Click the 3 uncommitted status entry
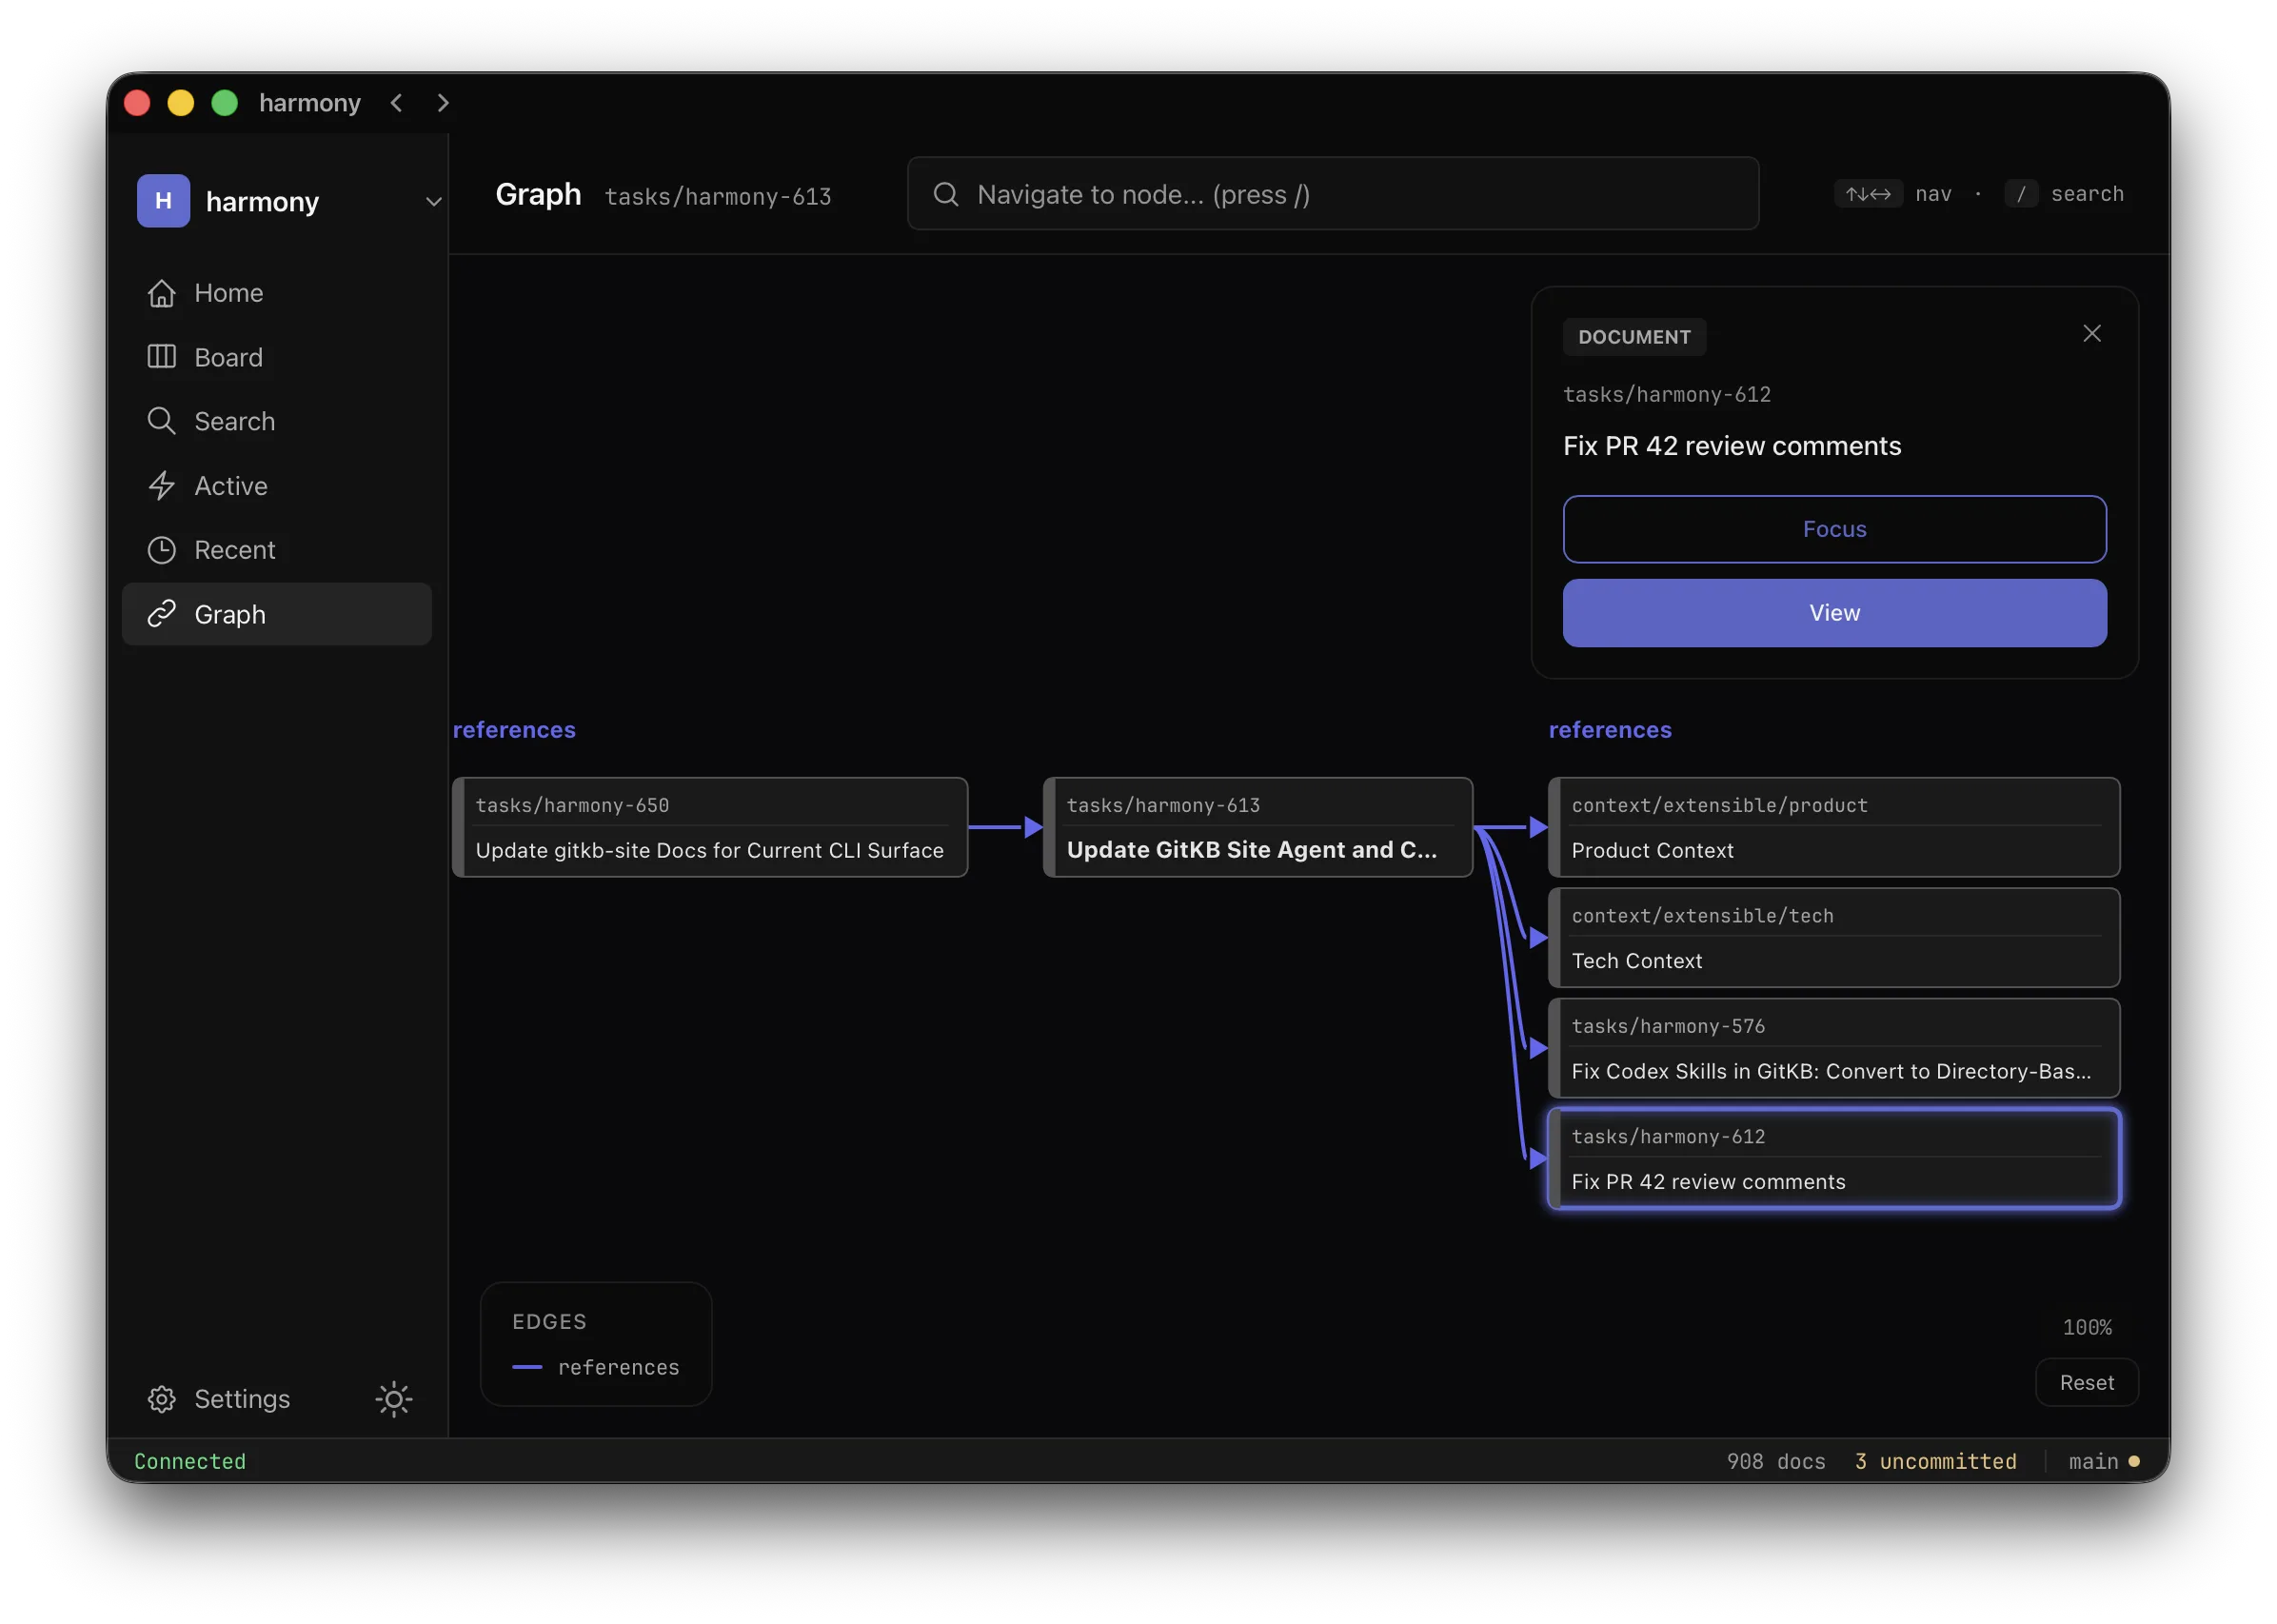The height and width of the screenshot is (1624, 2277). tap(1935, 1461)
